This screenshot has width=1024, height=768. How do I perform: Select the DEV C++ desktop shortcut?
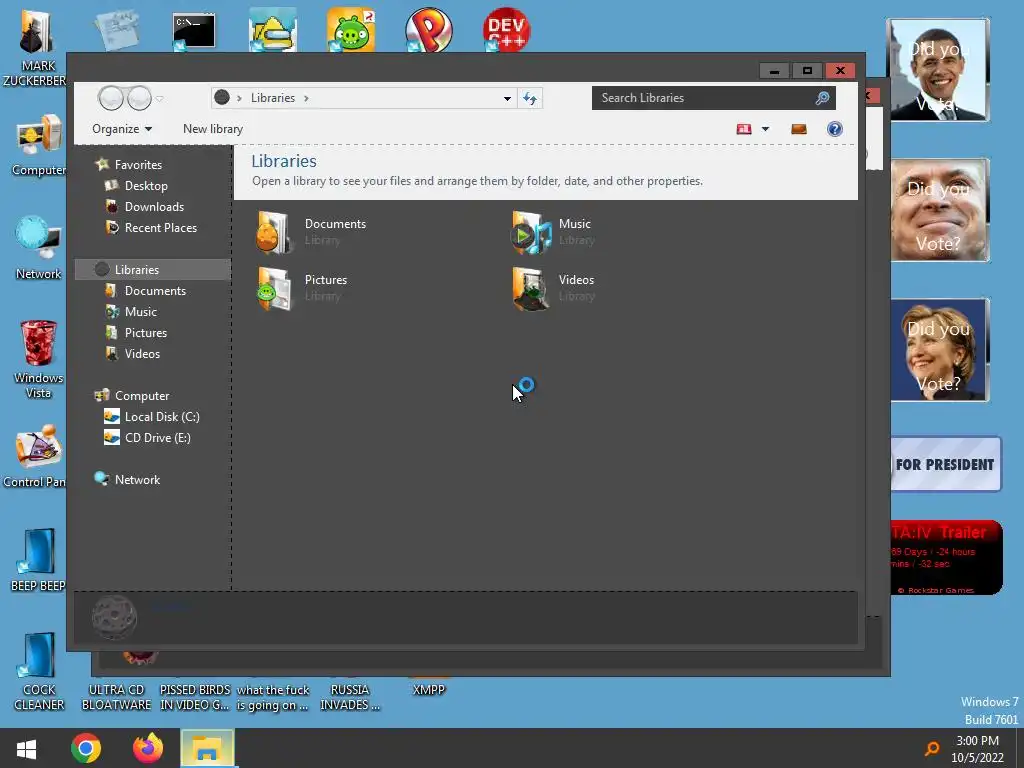[506, 30]
